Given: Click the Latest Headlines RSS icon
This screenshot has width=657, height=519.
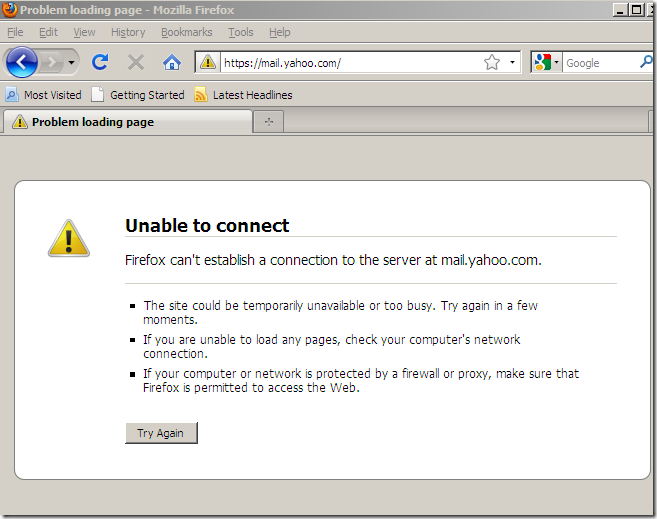Looking at the screenshot, I should pos(201,95).
